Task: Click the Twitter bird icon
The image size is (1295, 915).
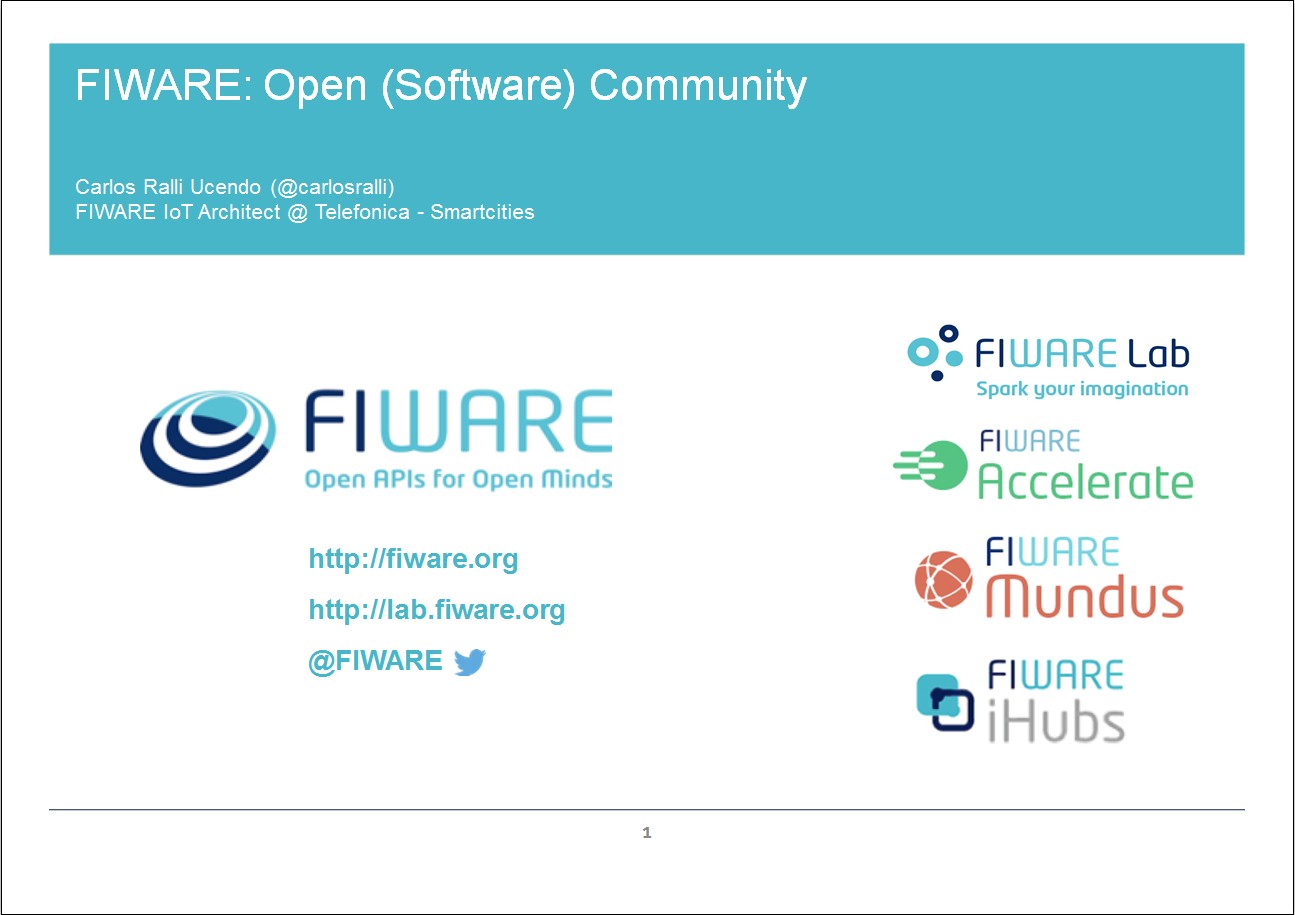Action: tap(469, 662)
